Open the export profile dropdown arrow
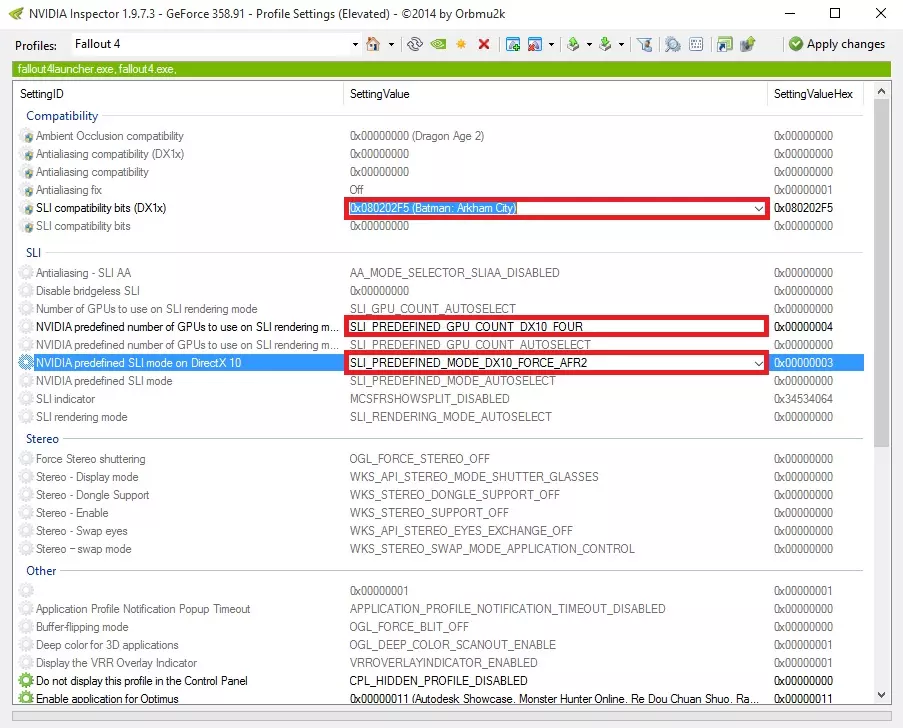The width and height of the screenshot is (903, 728). (589, 44)
